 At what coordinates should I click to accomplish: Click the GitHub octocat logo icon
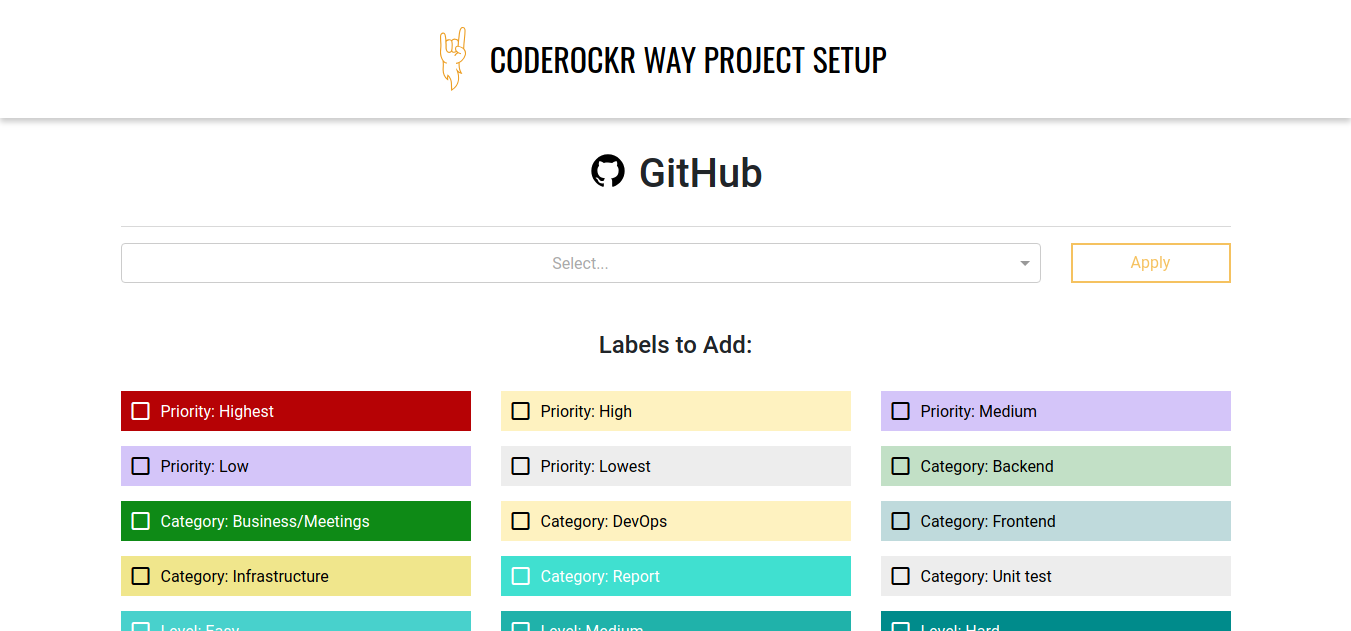pos(608,172)
